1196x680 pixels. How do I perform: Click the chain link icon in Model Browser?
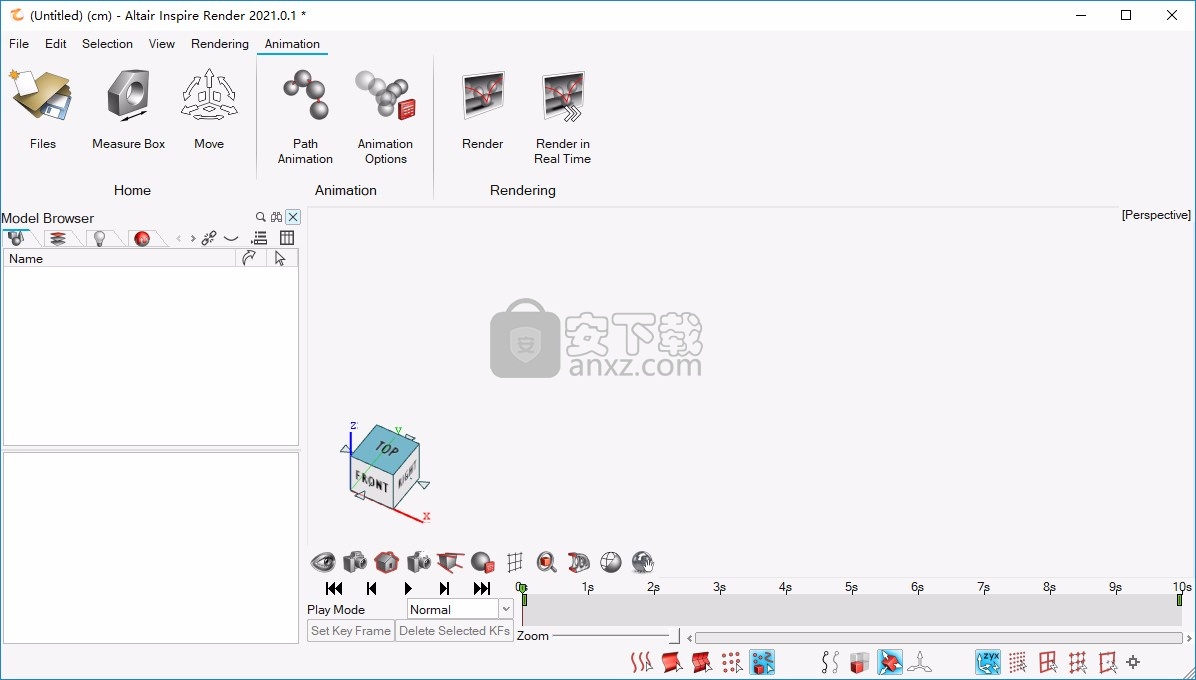[x=209, y=239]
